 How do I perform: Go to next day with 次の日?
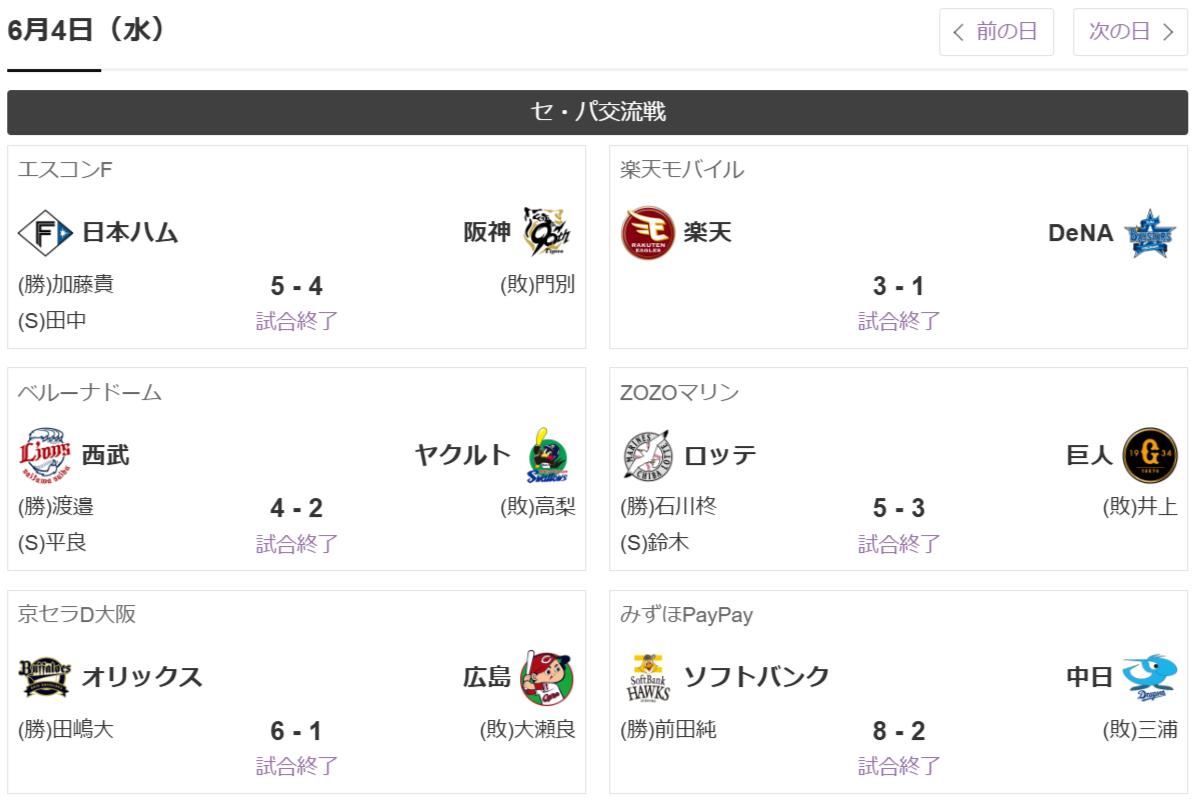pos(1130,32)
